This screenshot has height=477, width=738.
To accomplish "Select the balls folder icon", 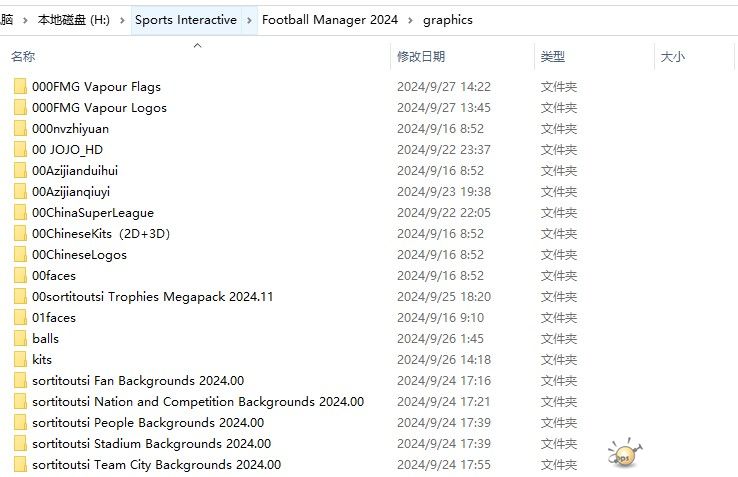I will click(20, 339).
